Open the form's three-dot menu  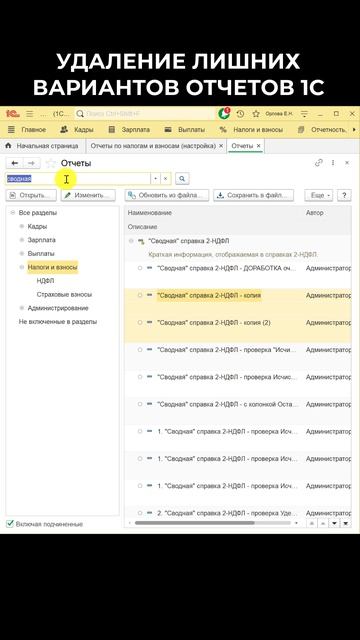333,163
